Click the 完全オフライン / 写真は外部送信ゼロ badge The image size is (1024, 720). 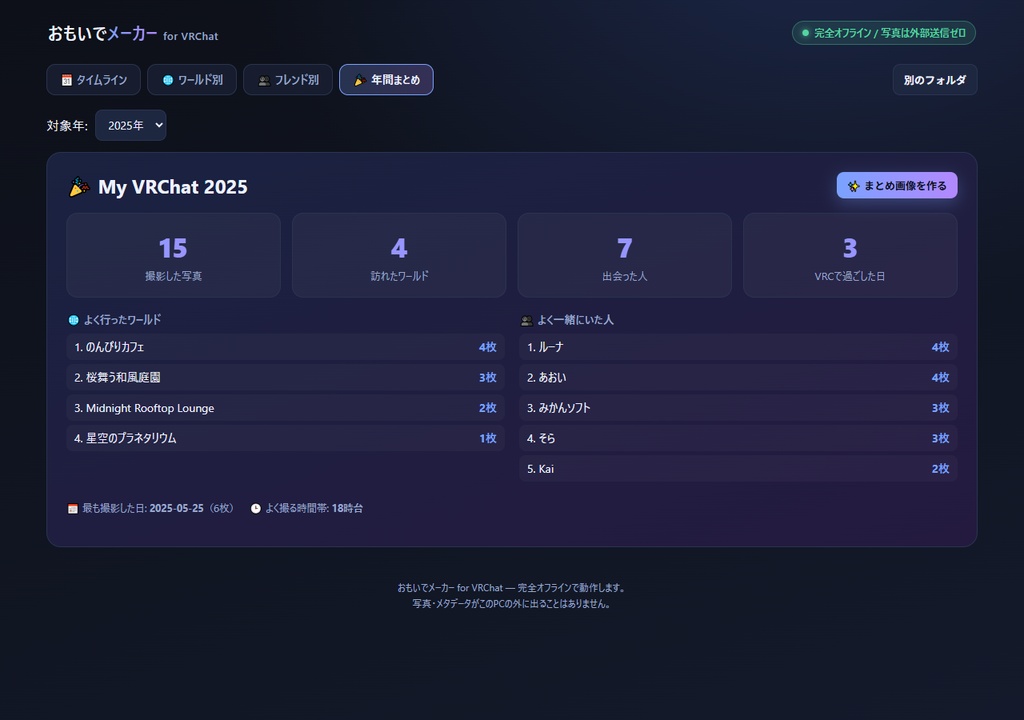tap(884, 33)
